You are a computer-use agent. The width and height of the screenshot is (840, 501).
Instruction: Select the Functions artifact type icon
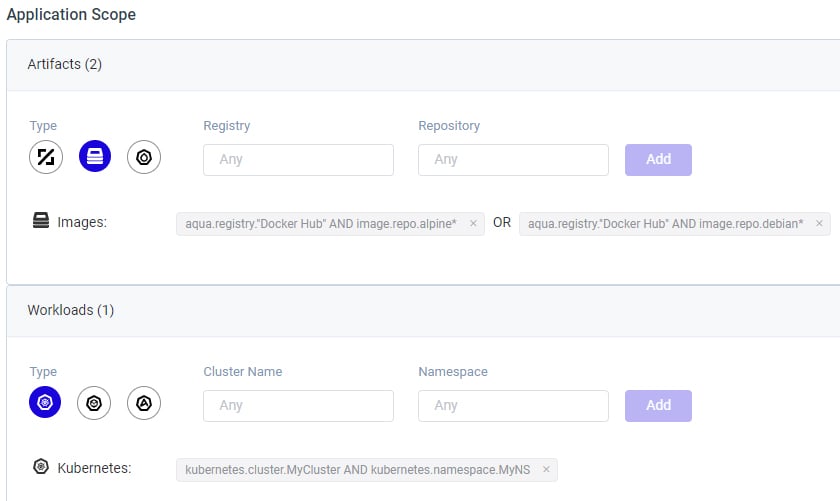pos(144,157)
